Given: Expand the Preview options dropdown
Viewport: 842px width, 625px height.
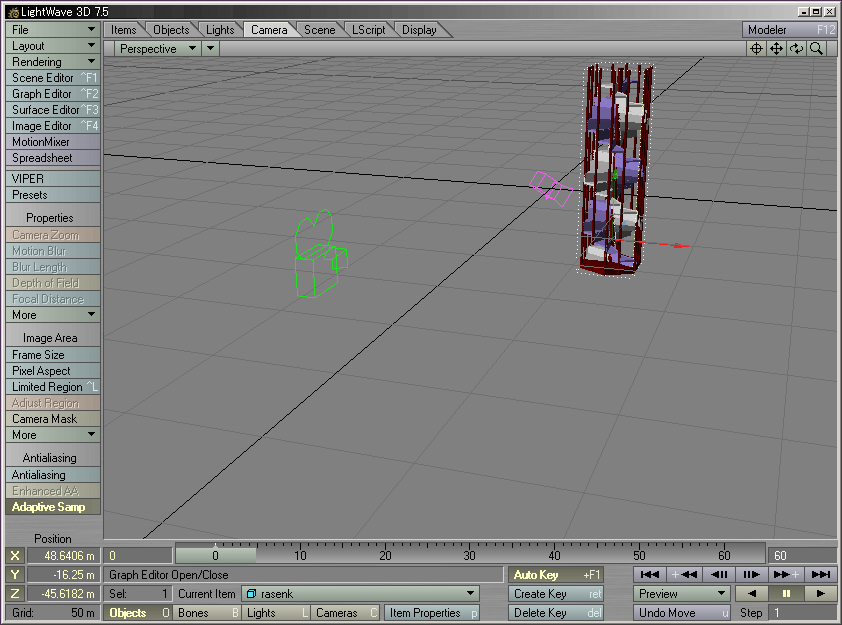Looking at the screenshot, I should tap(680, 593).
